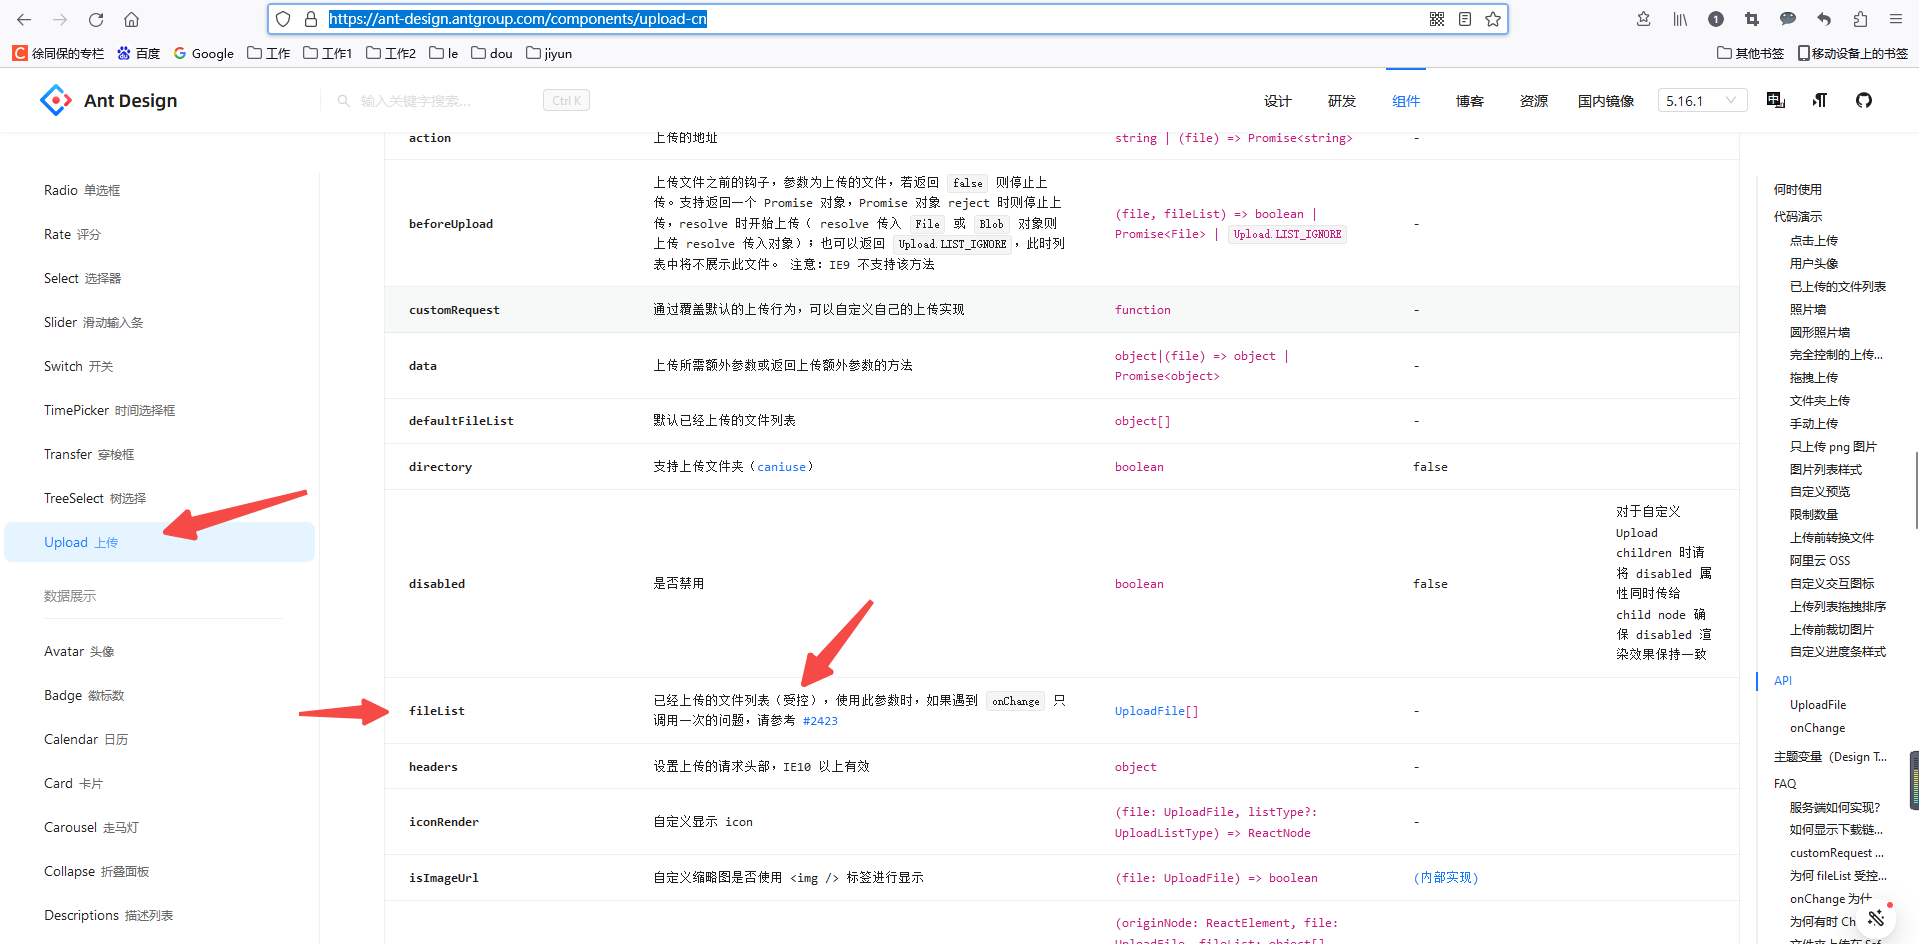This screenshot has width=1919, height=944.
Task: Click the language switch icon beside version selector
Action: (x=1776, y=100)
